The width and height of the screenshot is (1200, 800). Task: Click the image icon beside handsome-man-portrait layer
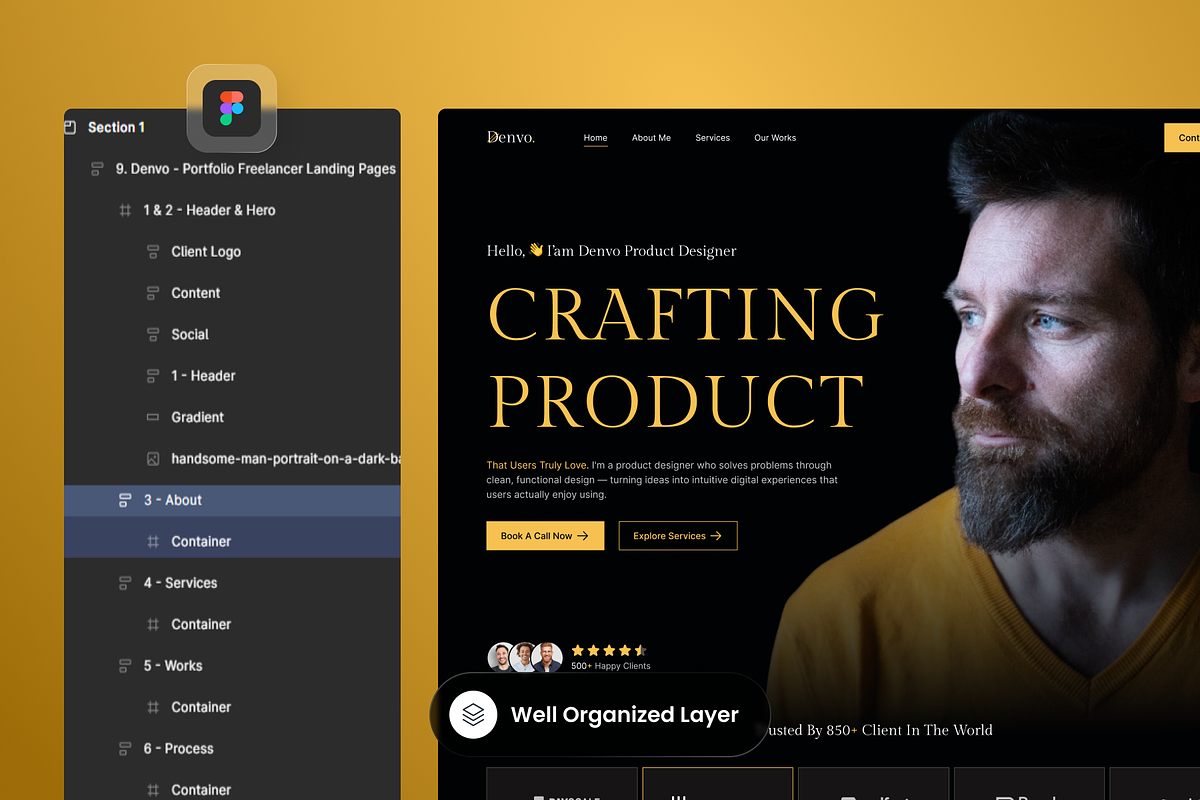153,459
